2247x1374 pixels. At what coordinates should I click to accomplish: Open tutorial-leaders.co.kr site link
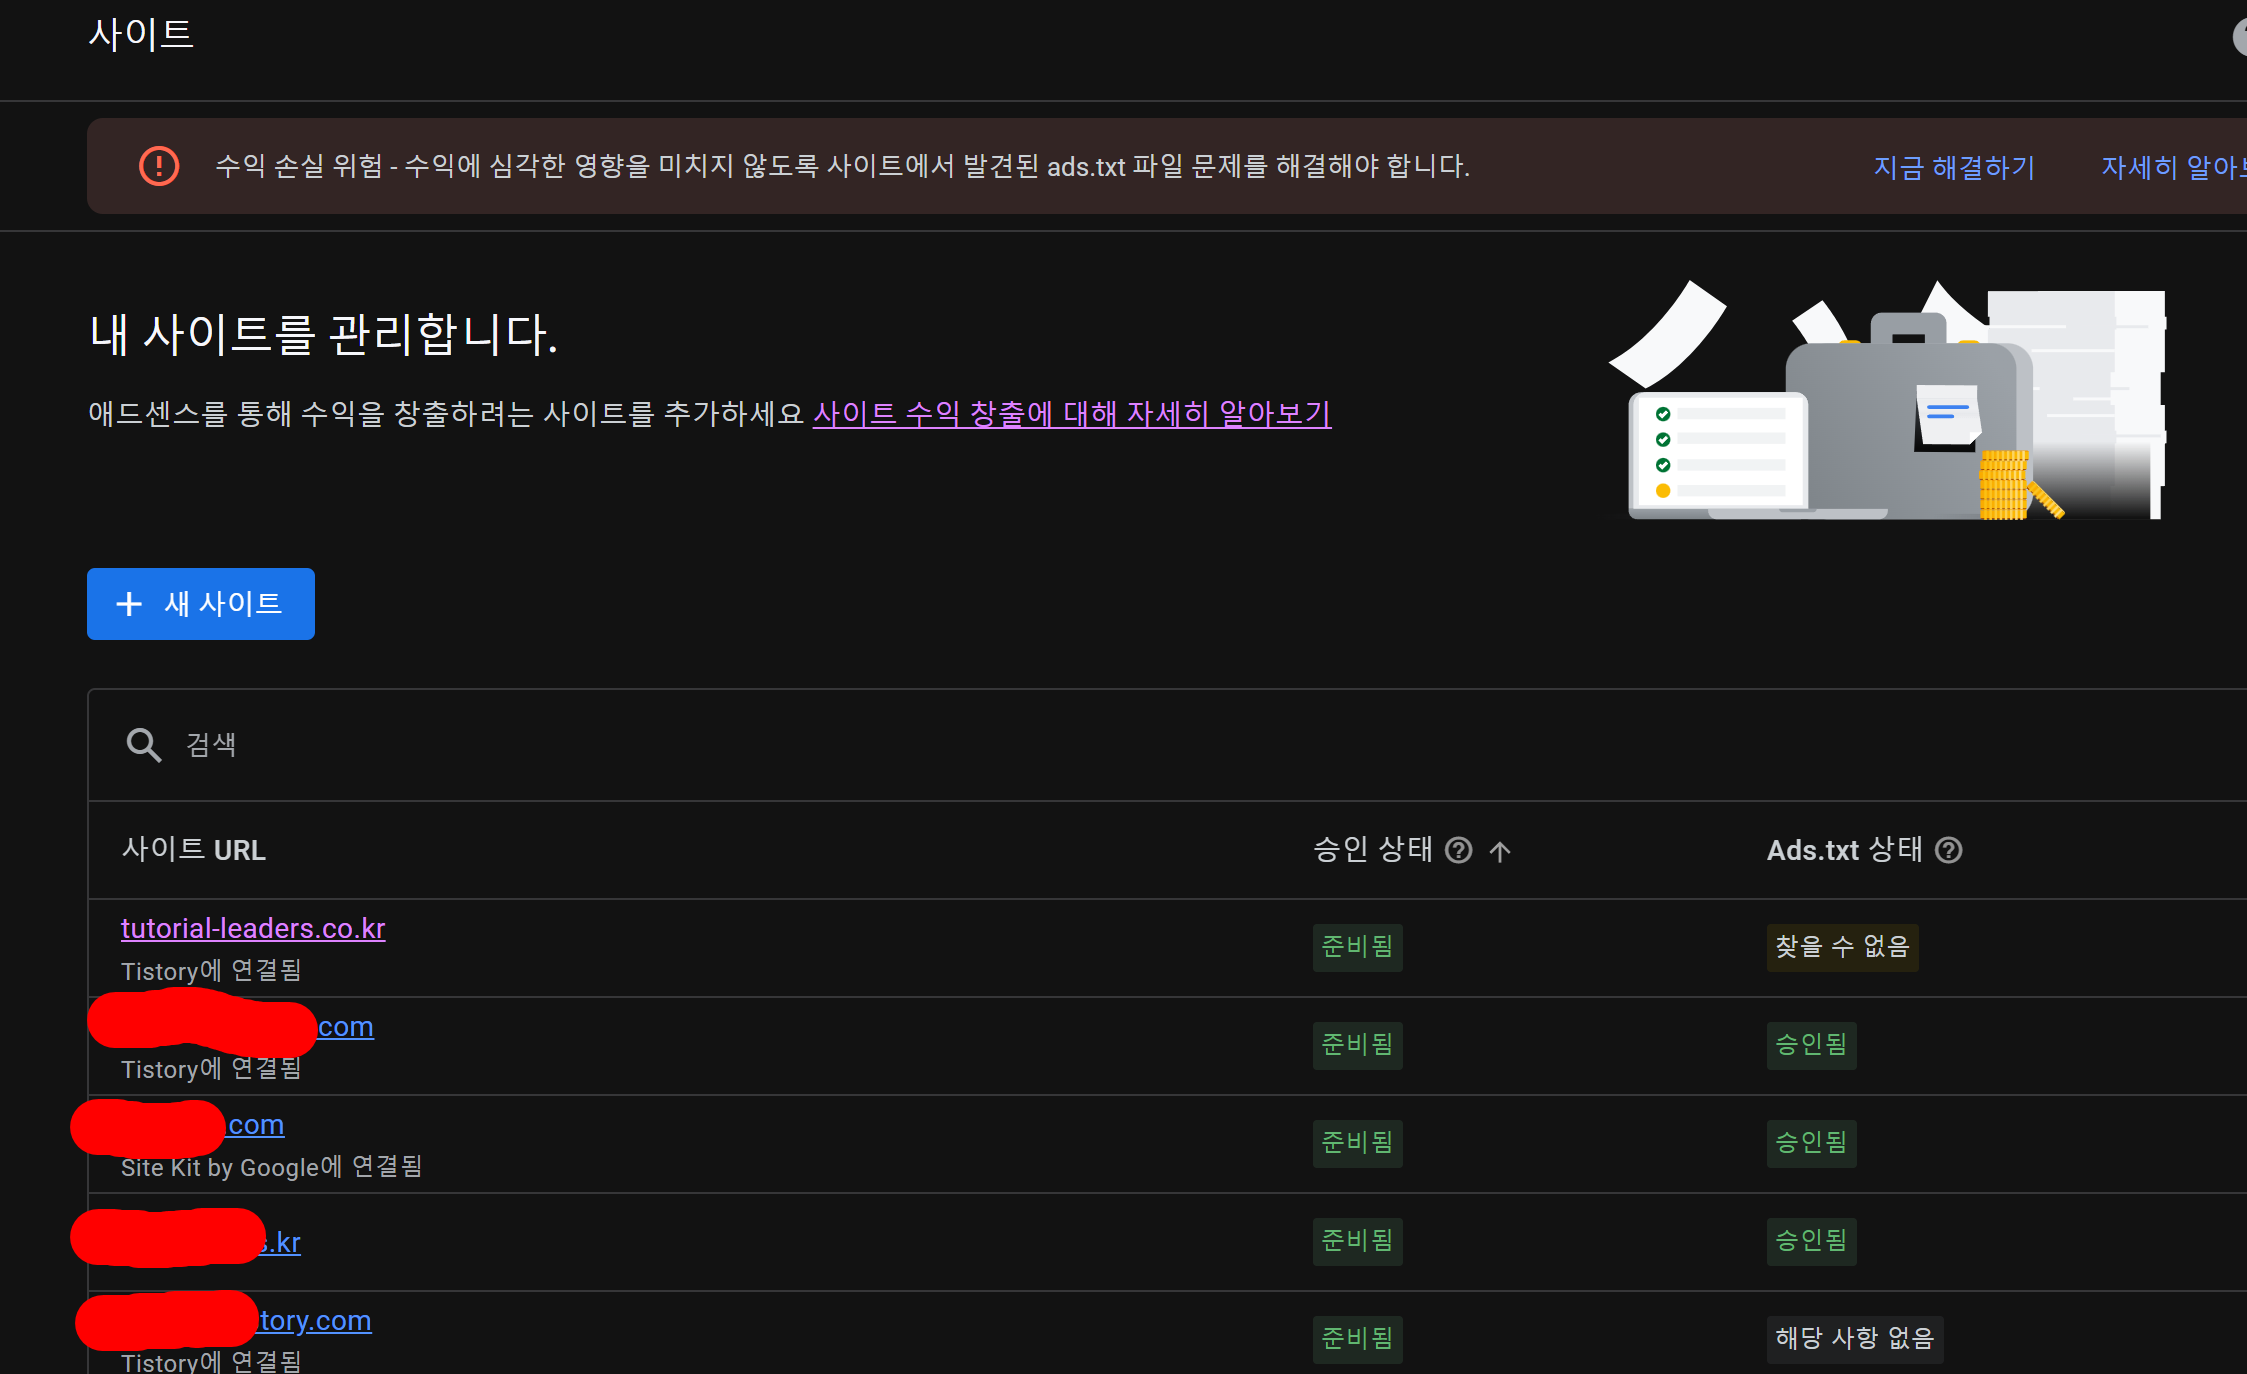point(253,928)
